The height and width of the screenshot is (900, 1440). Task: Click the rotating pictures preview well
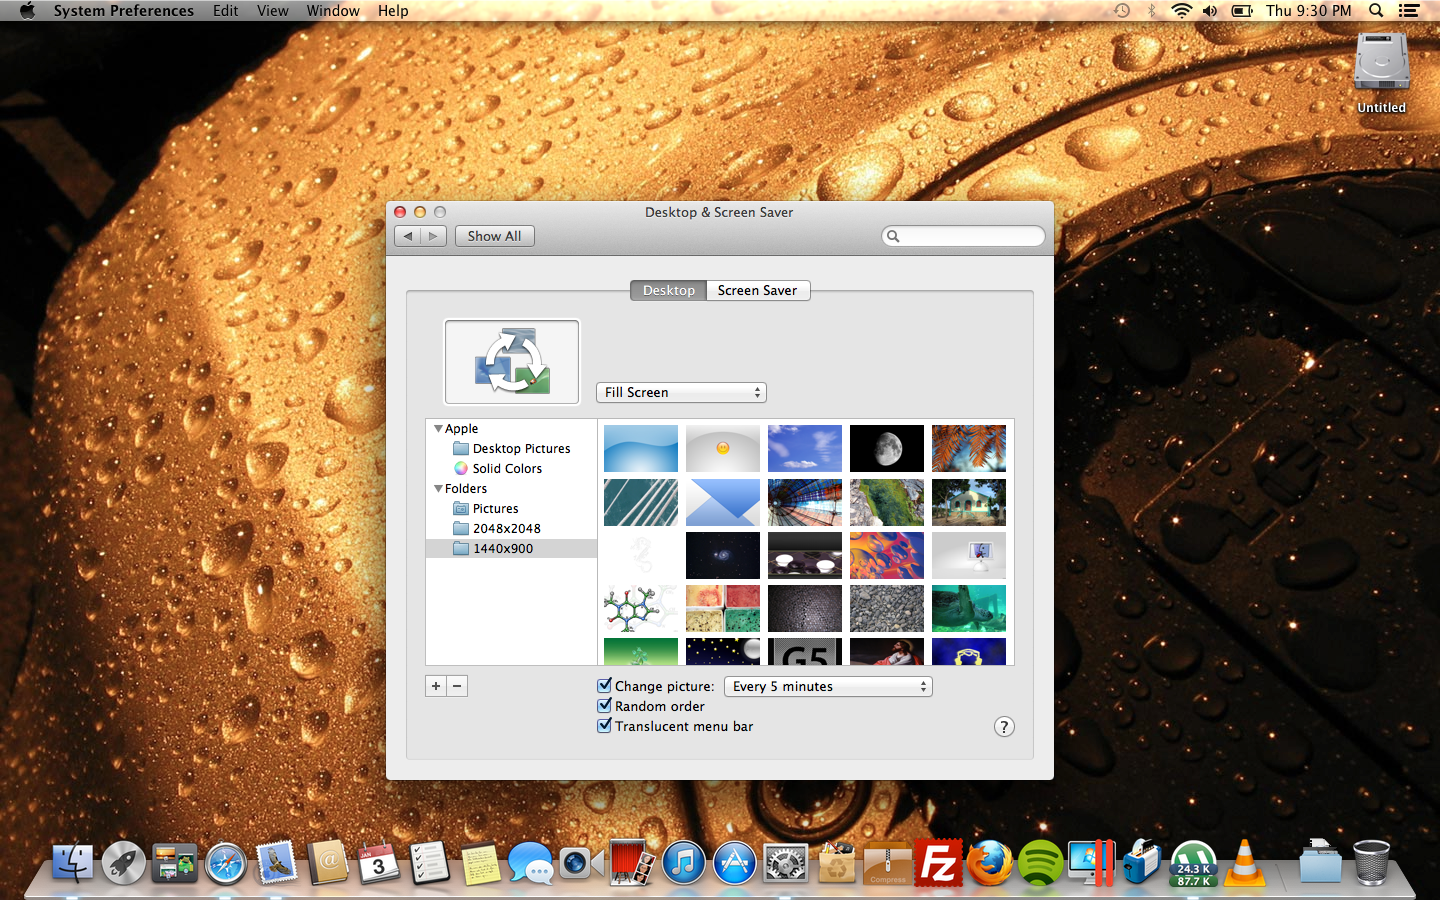click(x=512, y=362)
